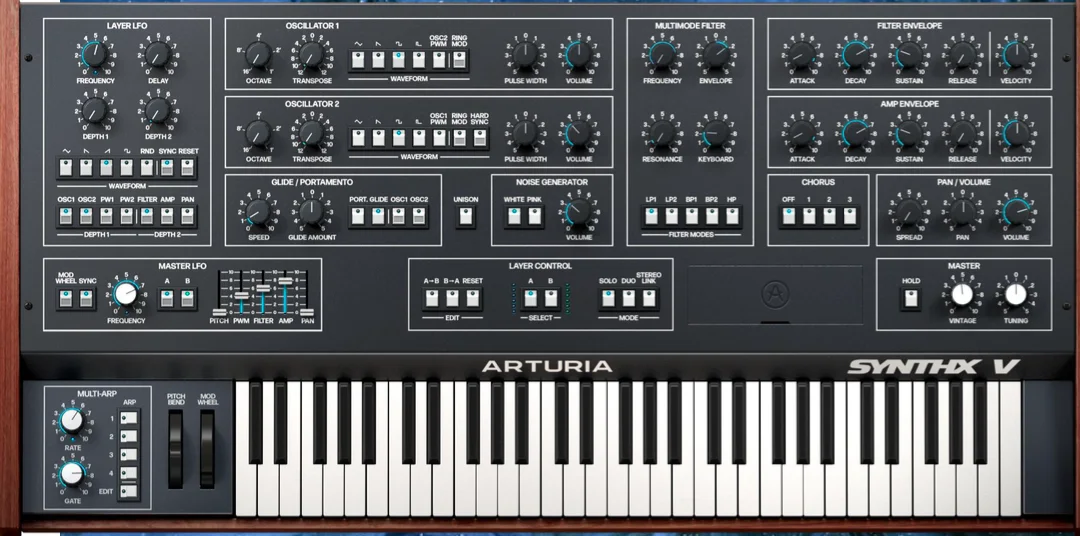Screen dimensions: 1080x536
Task: Click Master LFO PWM fader
Action: 241,295
